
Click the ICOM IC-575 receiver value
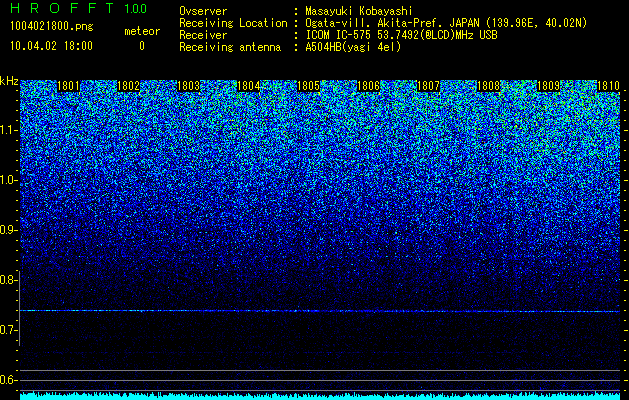pyautogui.click(x=401, y=35)
